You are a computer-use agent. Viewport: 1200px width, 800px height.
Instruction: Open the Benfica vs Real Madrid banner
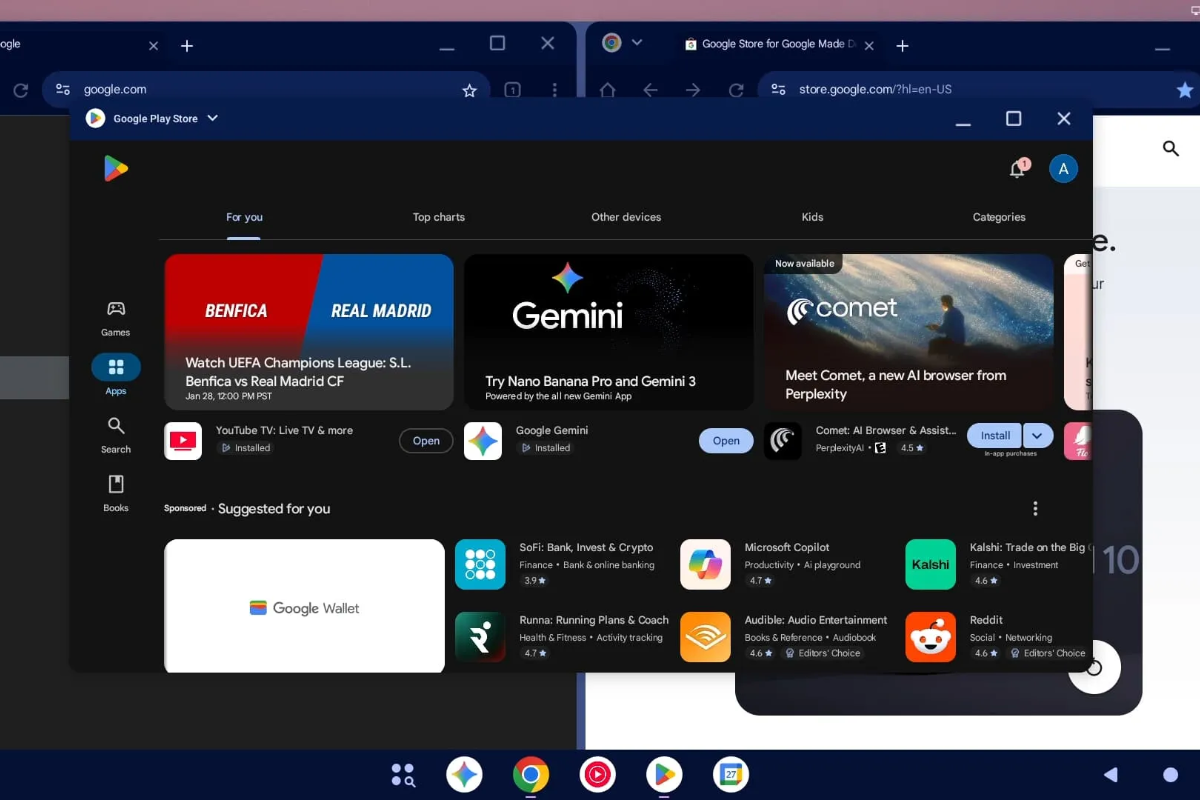(309, 332)
